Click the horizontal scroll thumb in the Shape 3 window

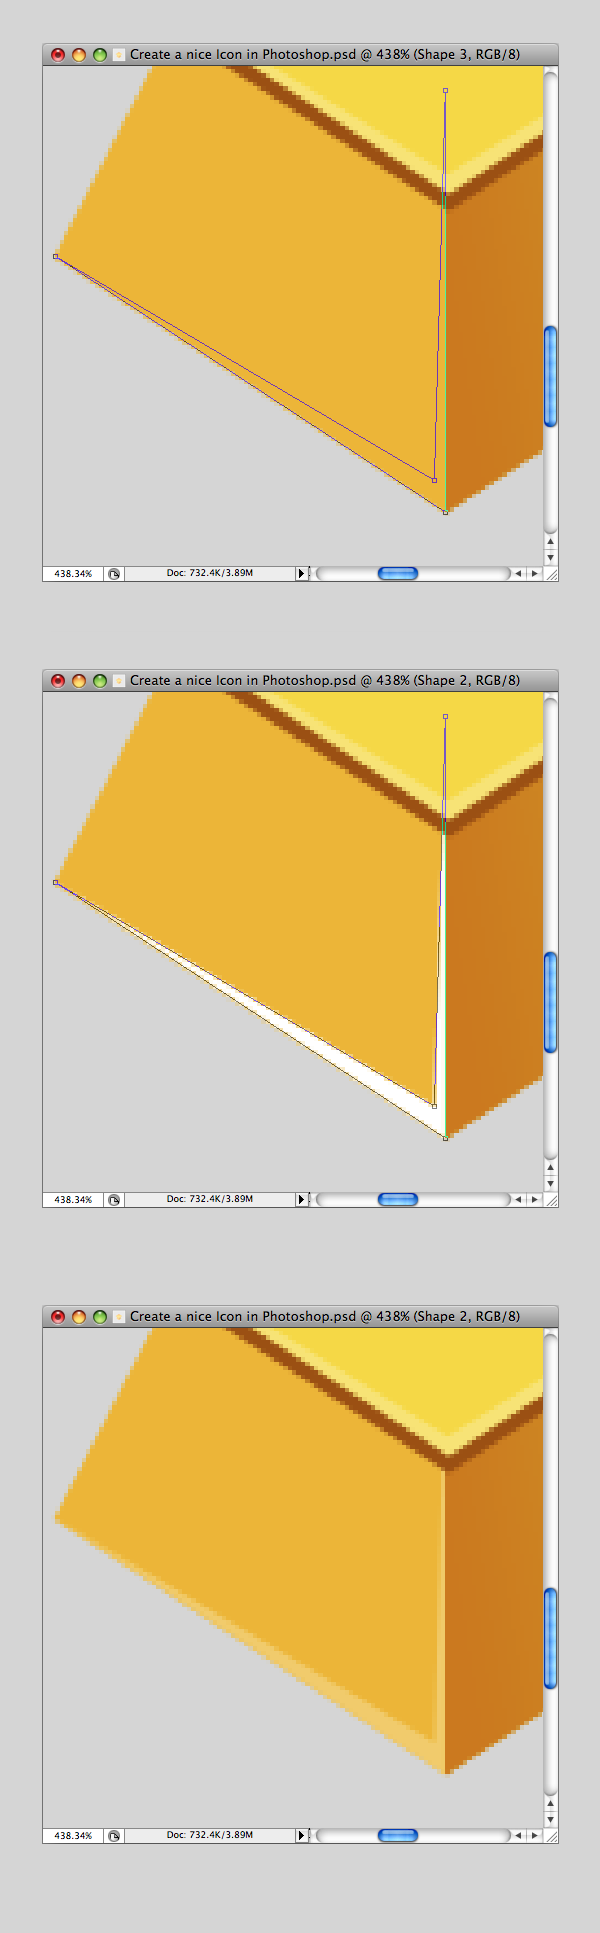pyautogui.click(x=398, y=574)
